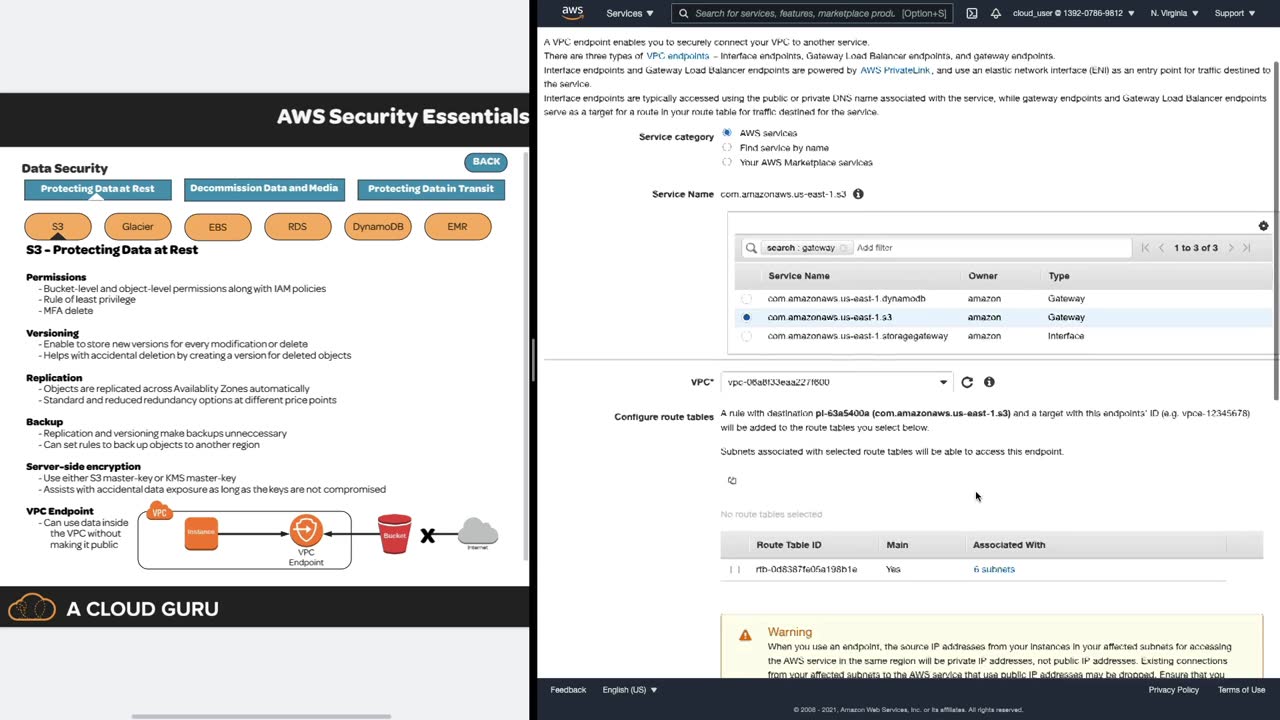Switch to Protecting Data at Rest tab
The image size is (1280, 720).
tap(98, 189)
